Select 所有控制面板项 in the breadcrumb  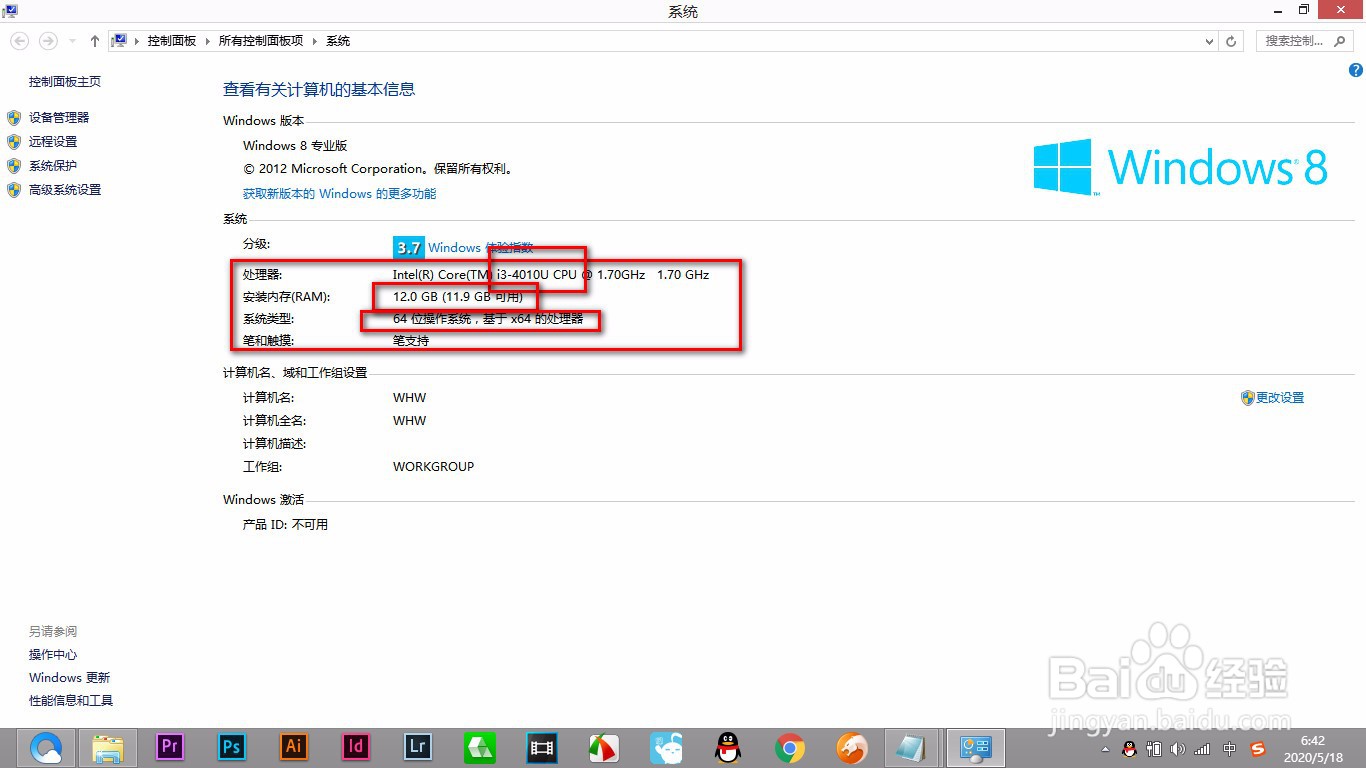(x=260, y=41)
